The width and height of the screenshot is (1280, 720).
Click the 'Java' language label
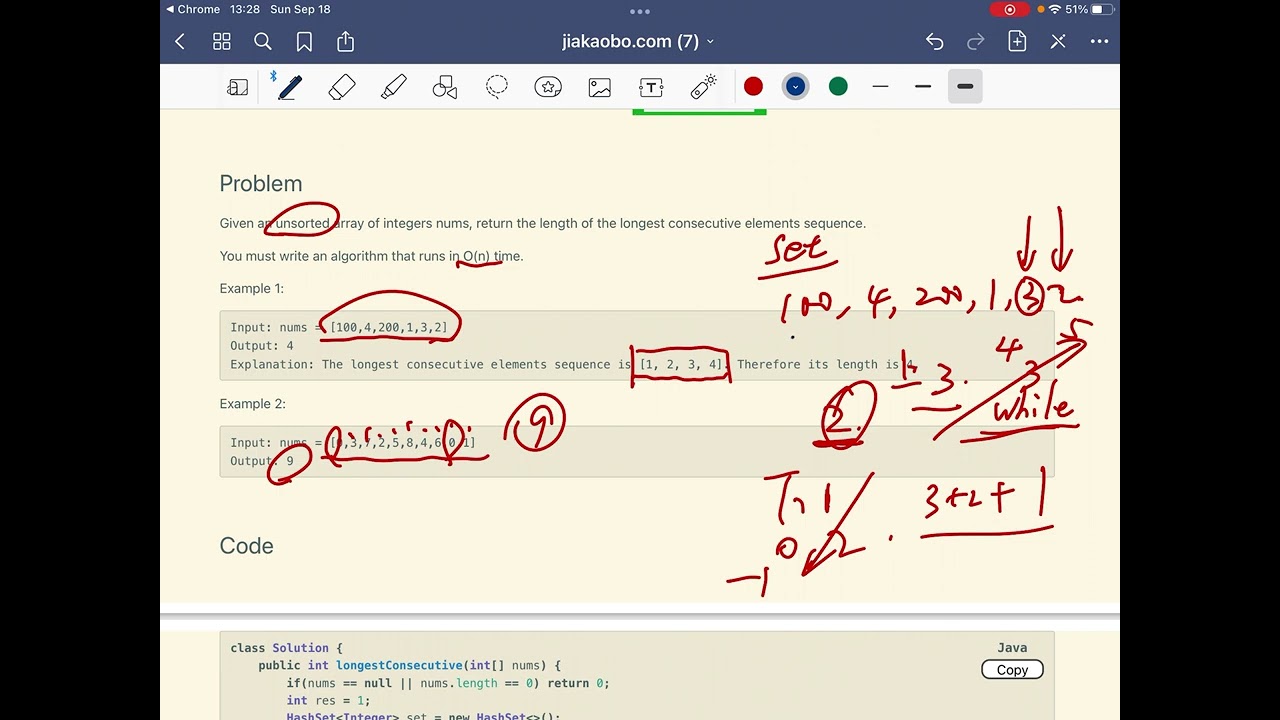pyautogui.click(x=1012, y=648)
